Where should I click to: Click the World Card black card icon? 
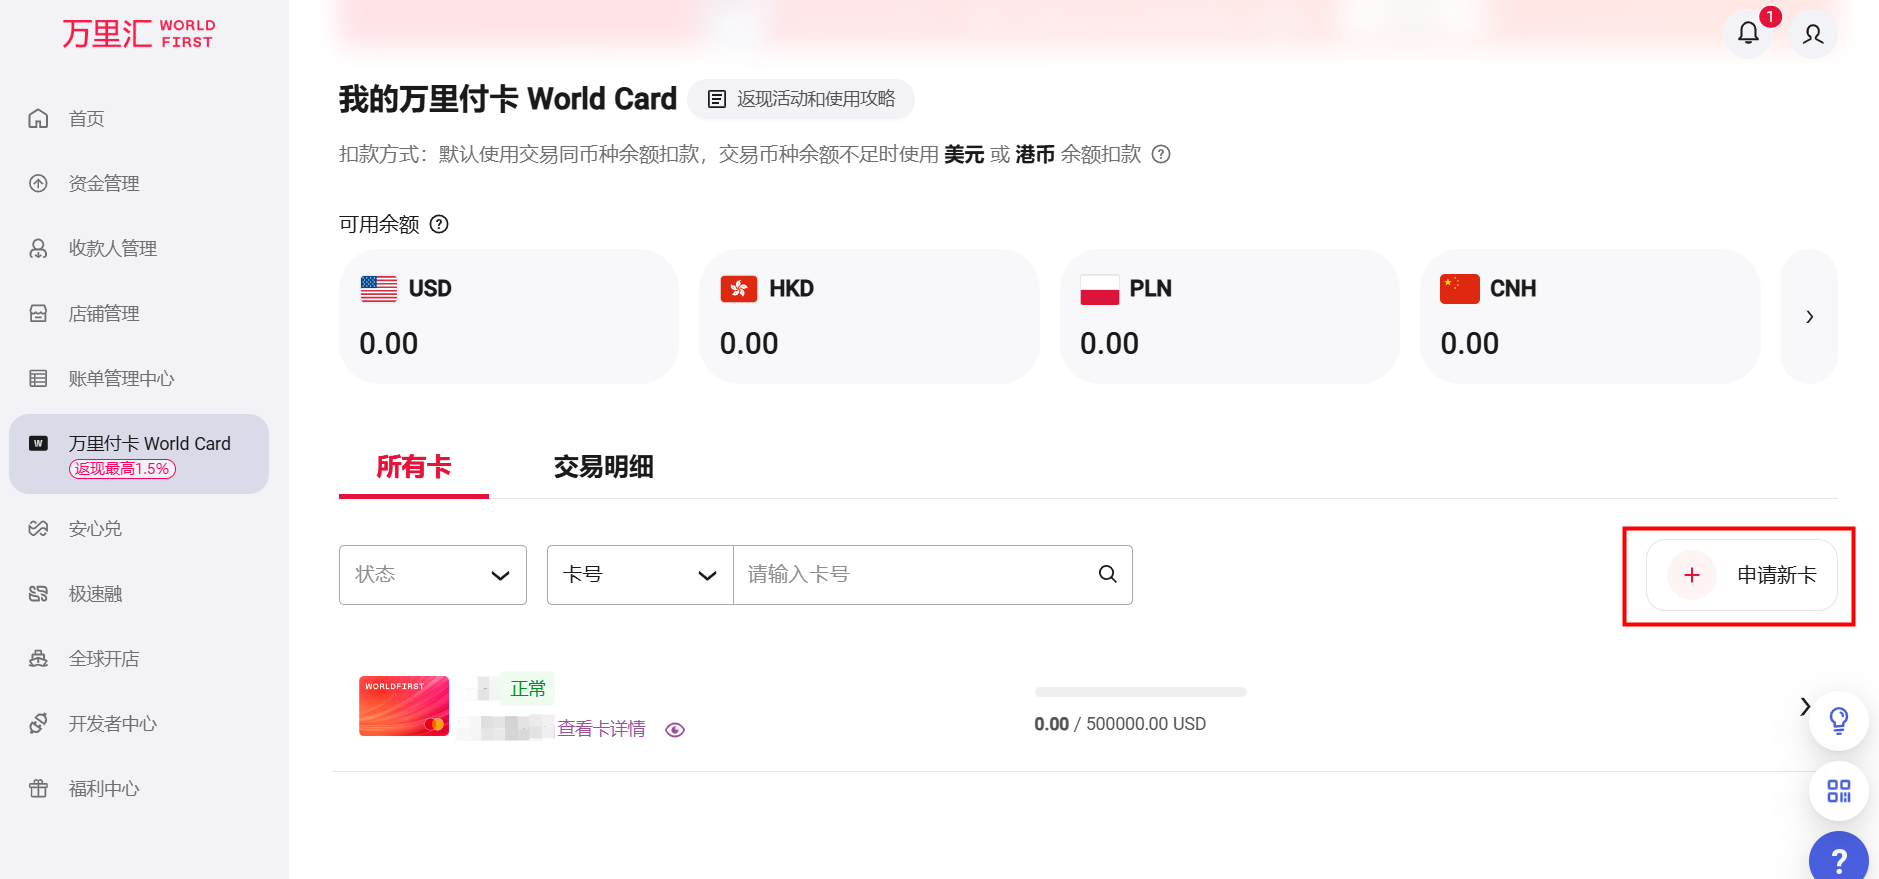coord(38,443)
